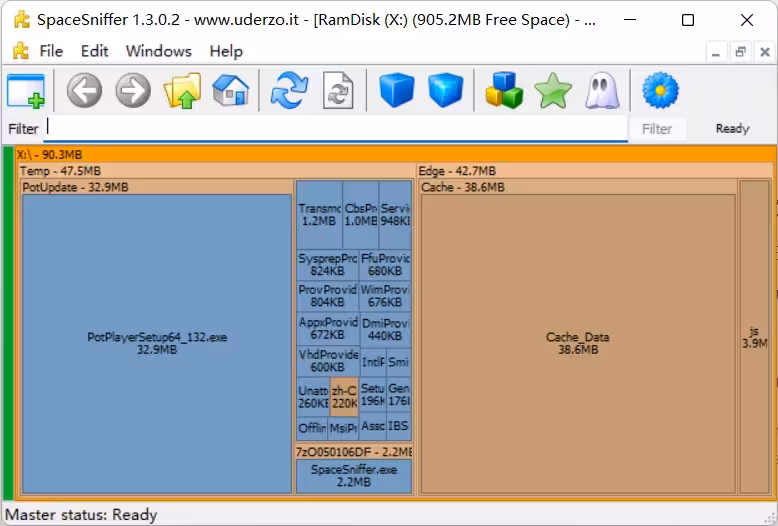Image resolution: width=778 pixels, height=526 pixels.
Task: Select the ProvProvid 804KB block
Action: coord(327,296)
